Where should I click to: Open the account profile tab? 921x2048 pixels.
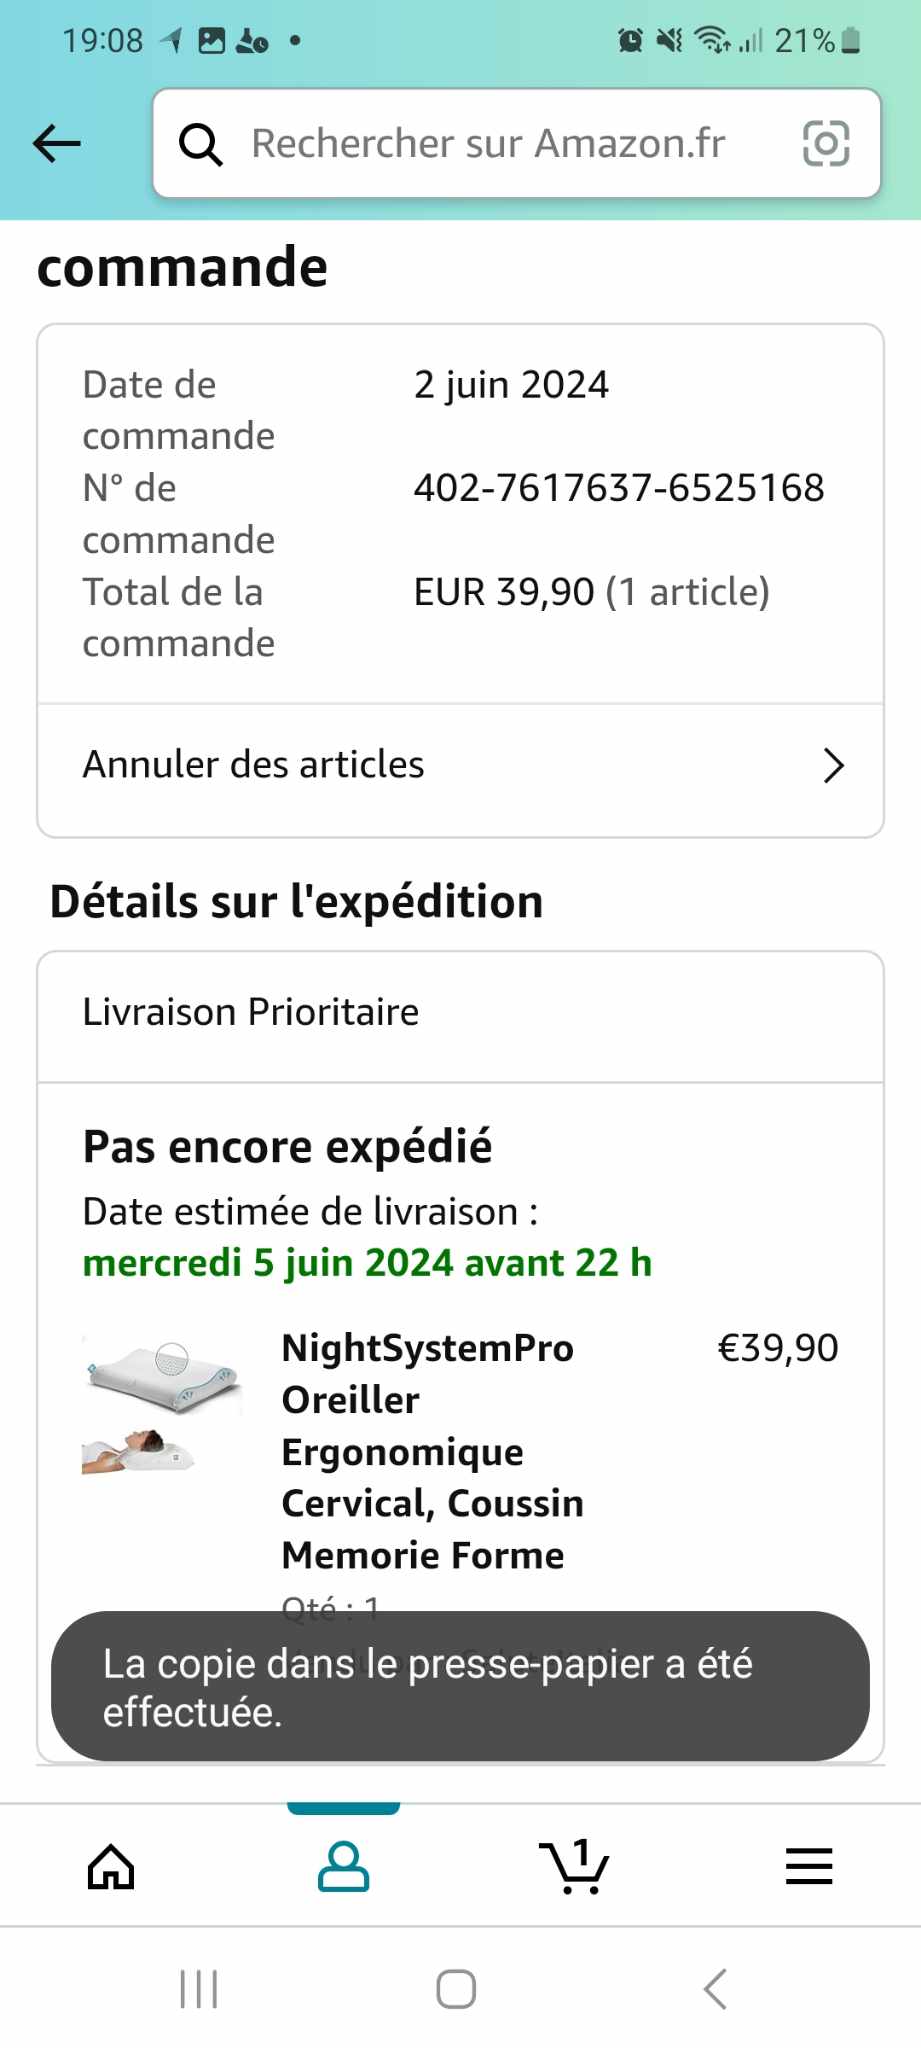[x=343, y=1866]
